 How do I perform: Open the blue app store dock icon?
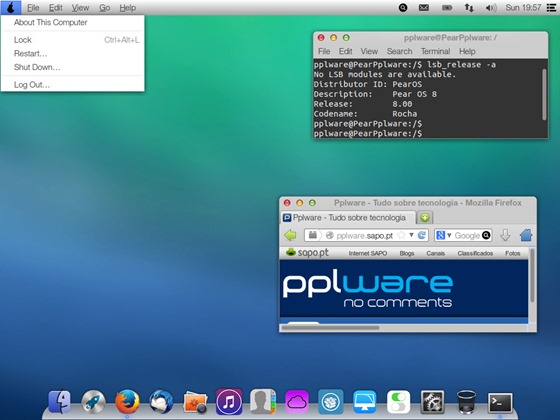click(x=331, y=402)
